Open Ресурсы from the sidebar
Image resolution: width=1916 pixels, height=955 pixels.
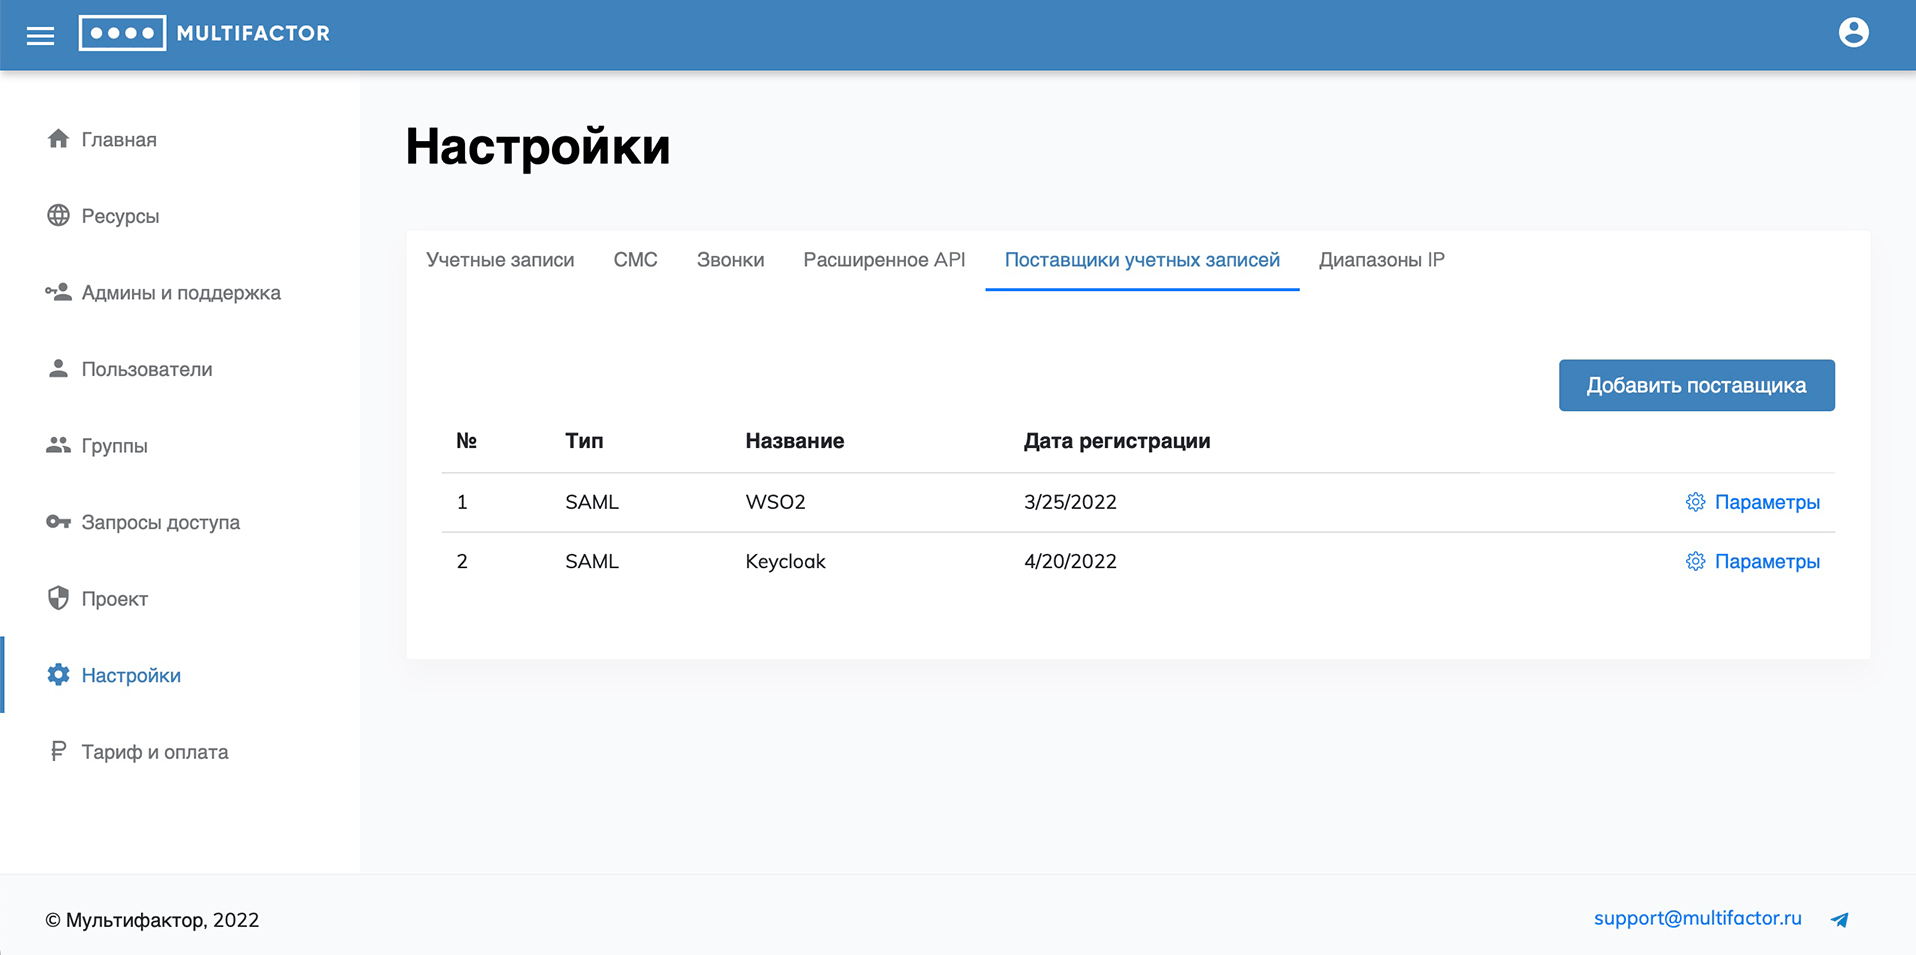[120, 216]
